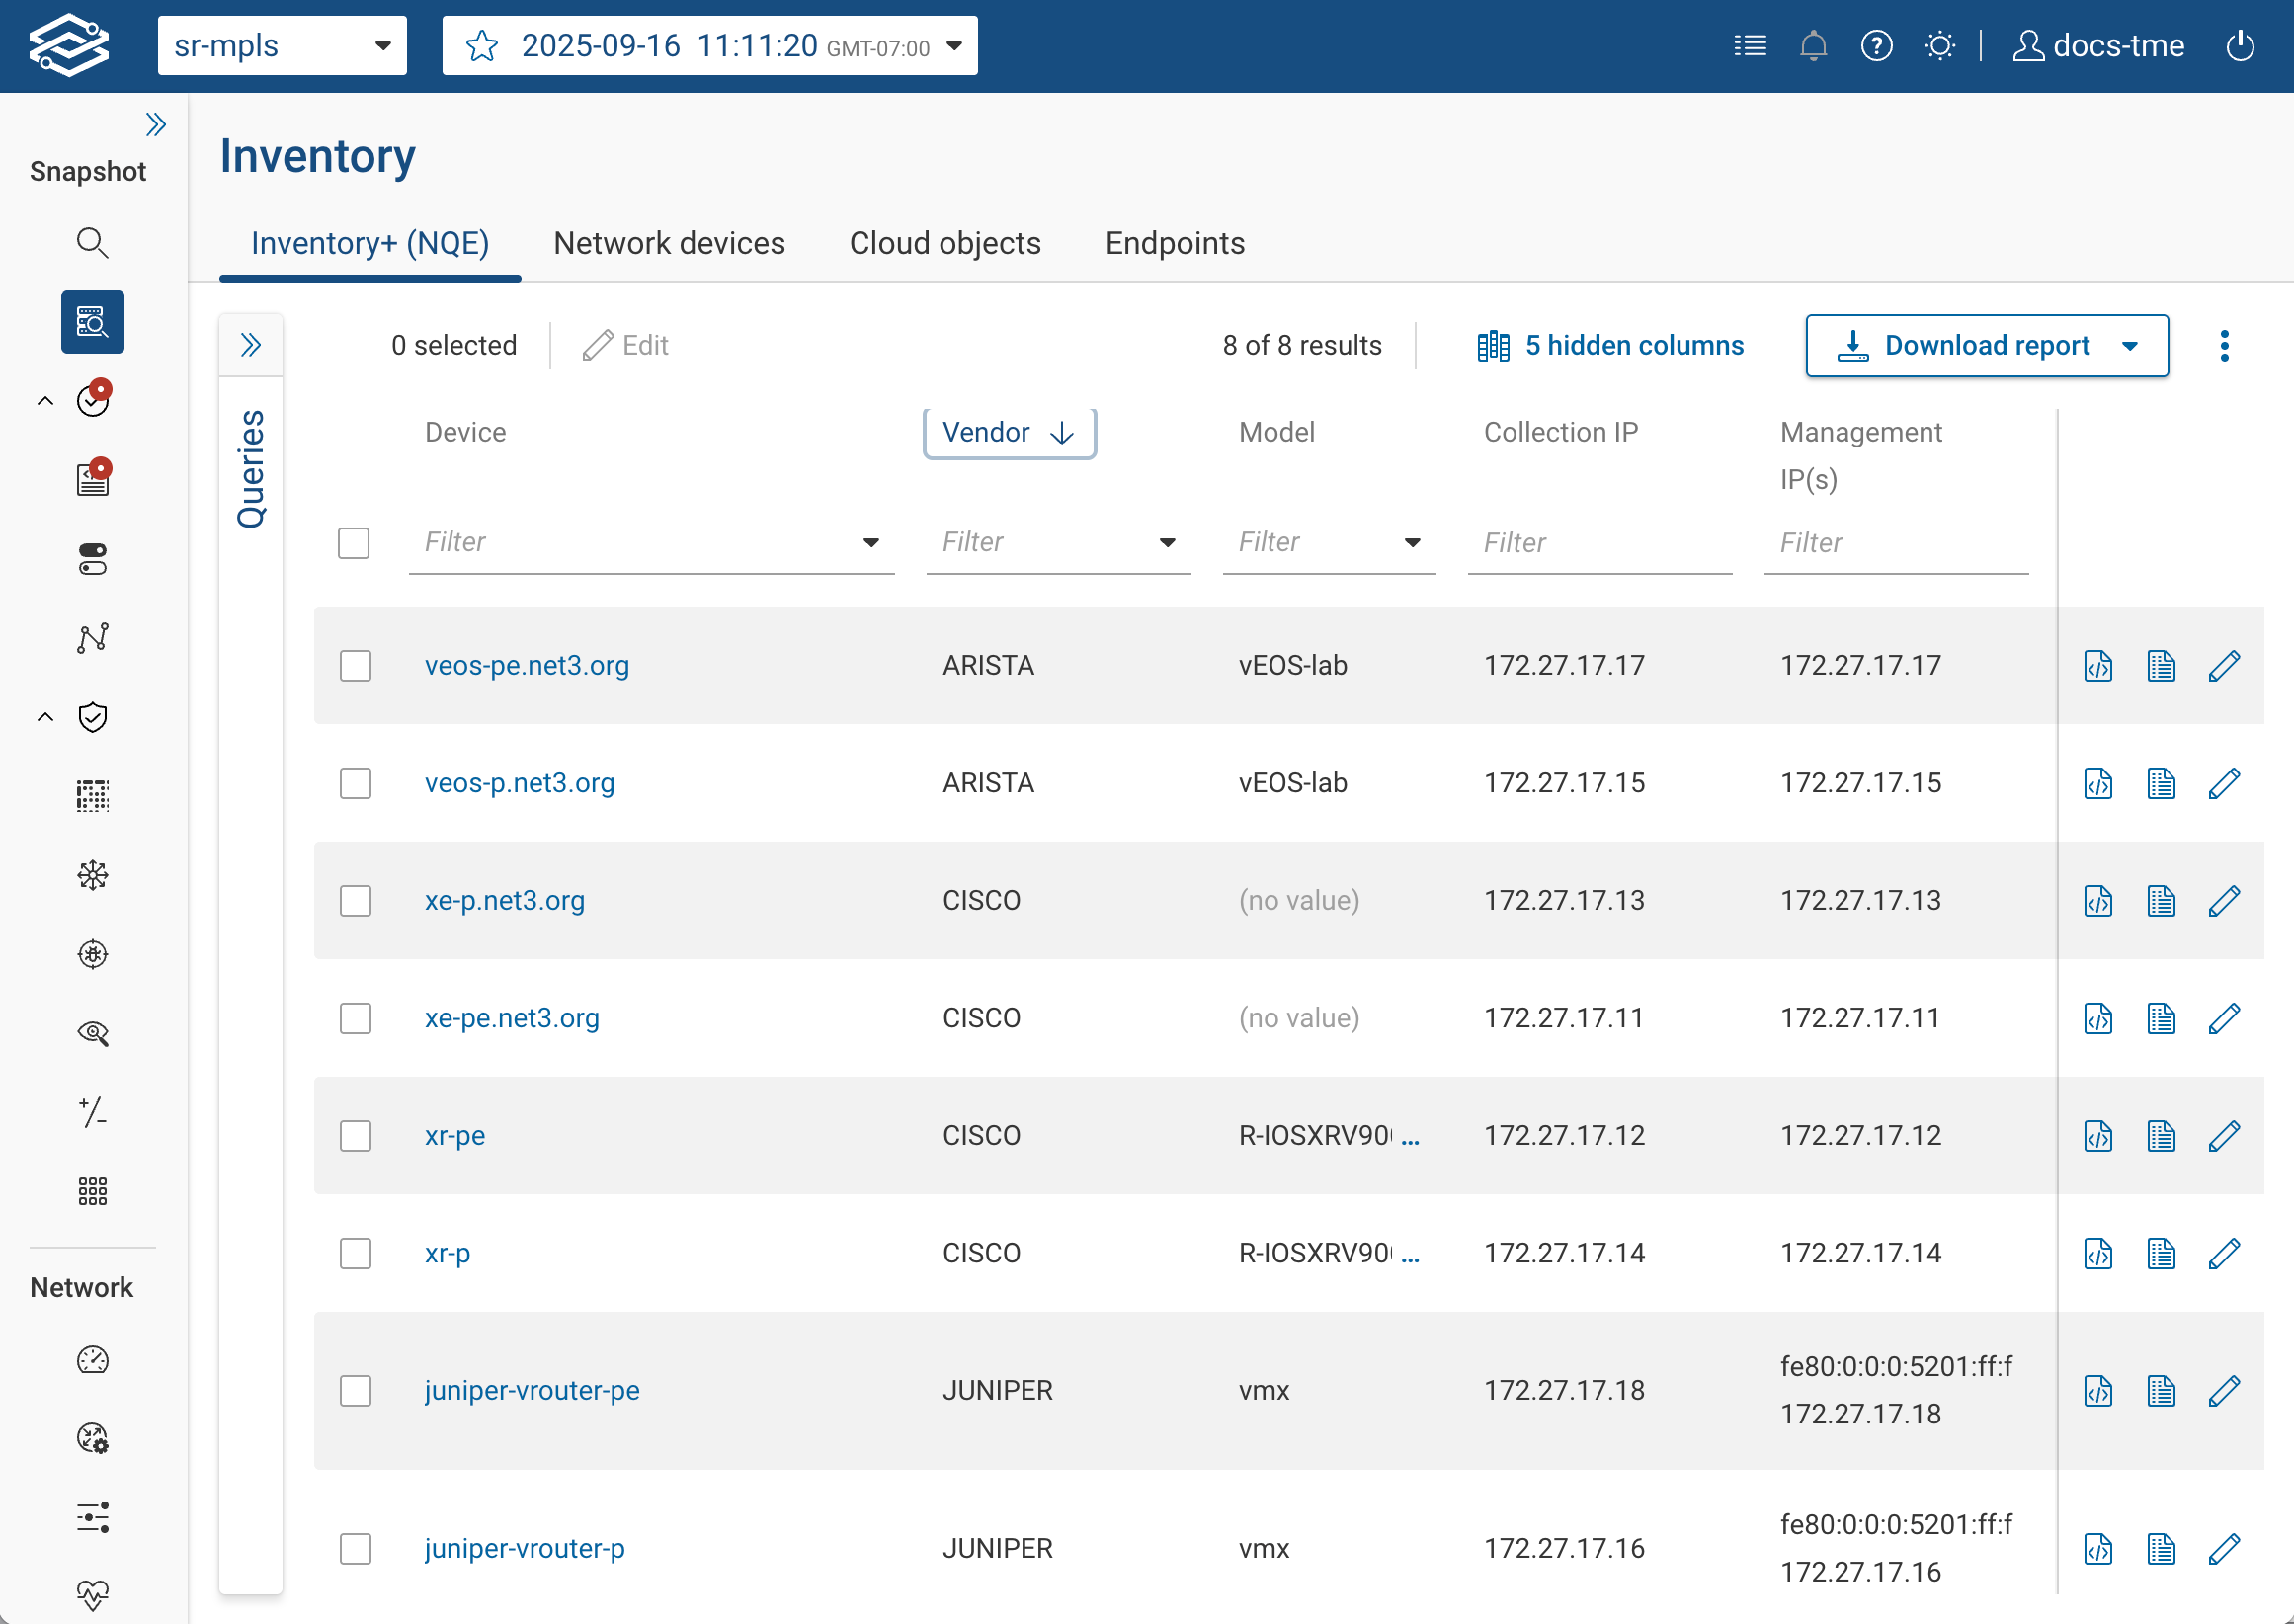
Task: Check the box for xe-p.net3.org
Action: (x=355, y=901)
